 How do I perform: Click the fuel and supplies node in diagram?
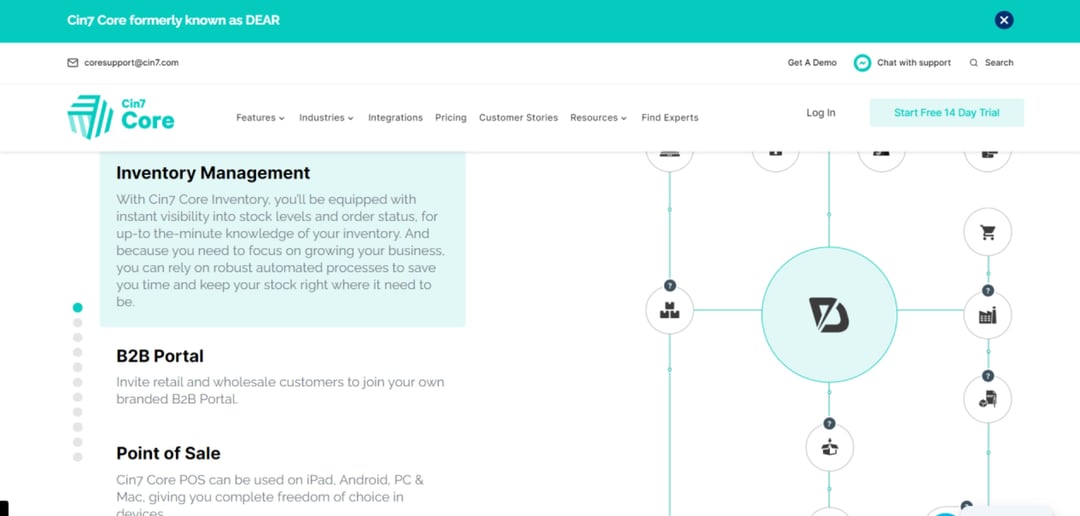pyautogui.click(x=988, y=399)
